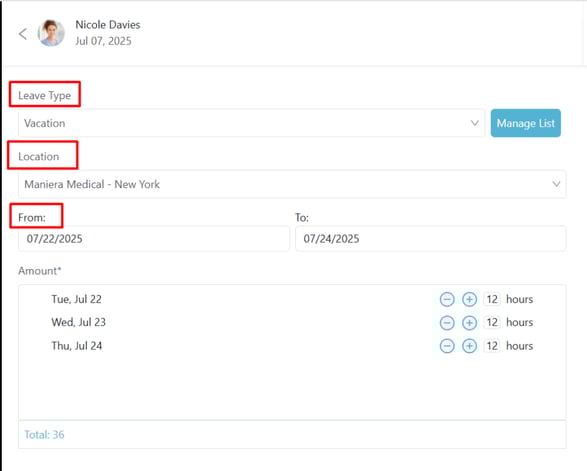Decrease hours for Thu, Jul 24
Viewport: 587px width, 471px height.
pyautogui.click(x=447, y=346)
